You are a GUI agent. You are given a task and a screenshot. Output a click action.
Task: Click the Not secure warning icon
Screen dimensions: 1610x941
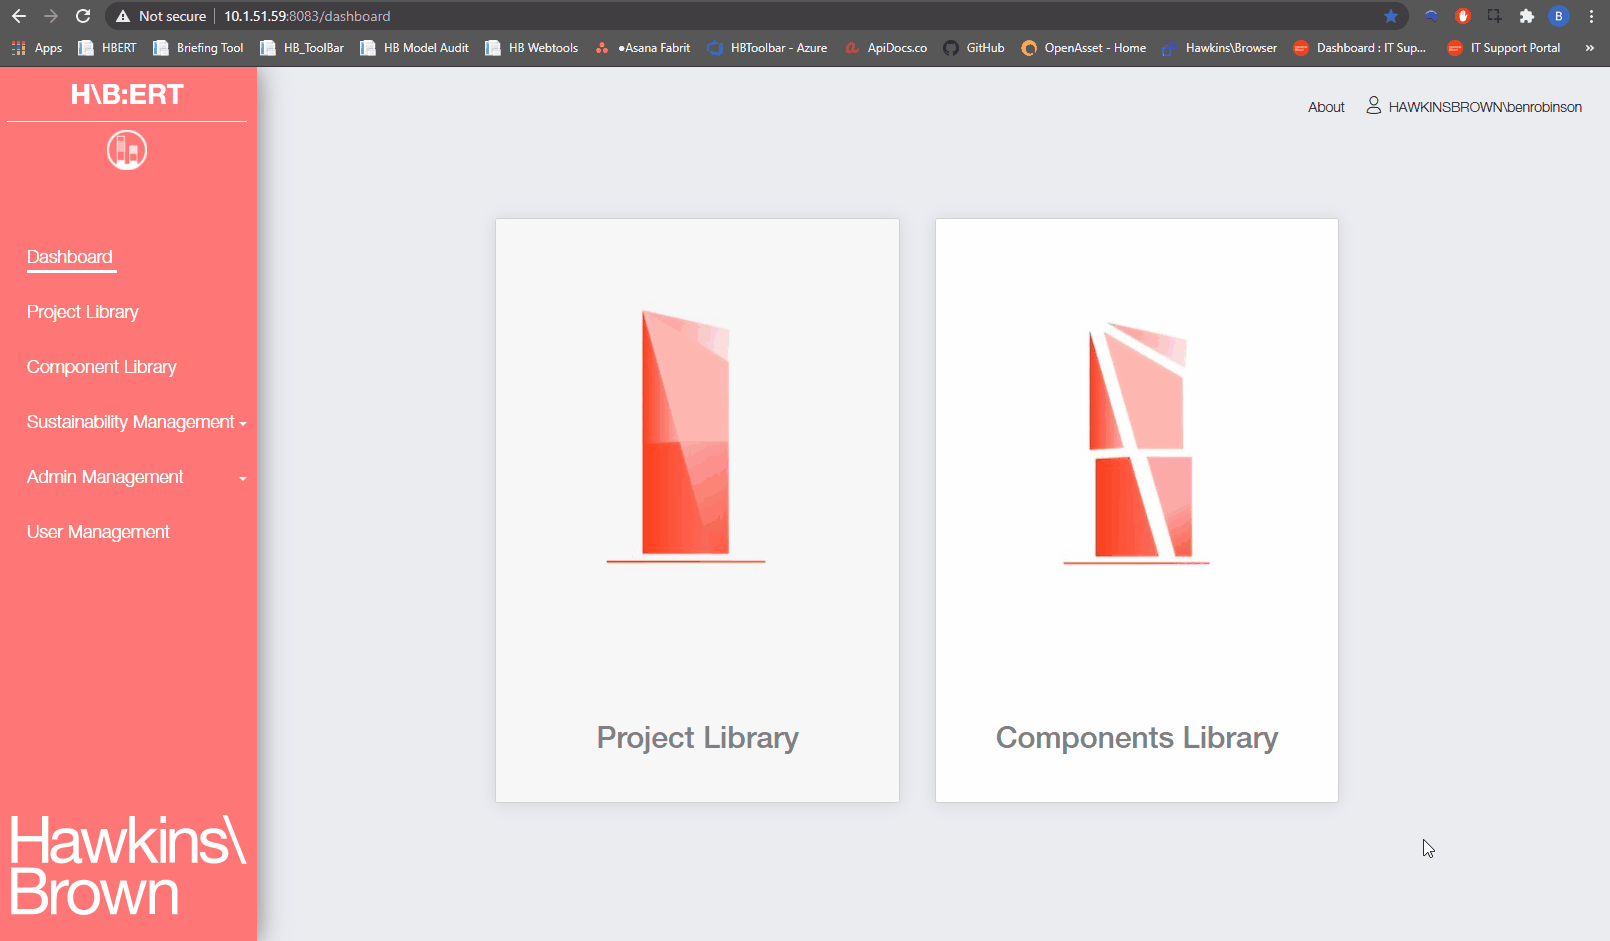[x=123, y=16]
